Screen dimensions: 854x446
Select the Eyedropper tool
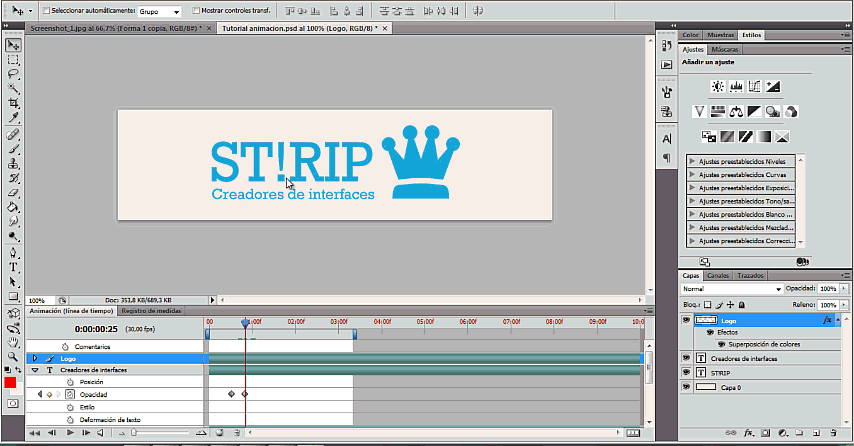pyautogui.click(x=13, y=118)
